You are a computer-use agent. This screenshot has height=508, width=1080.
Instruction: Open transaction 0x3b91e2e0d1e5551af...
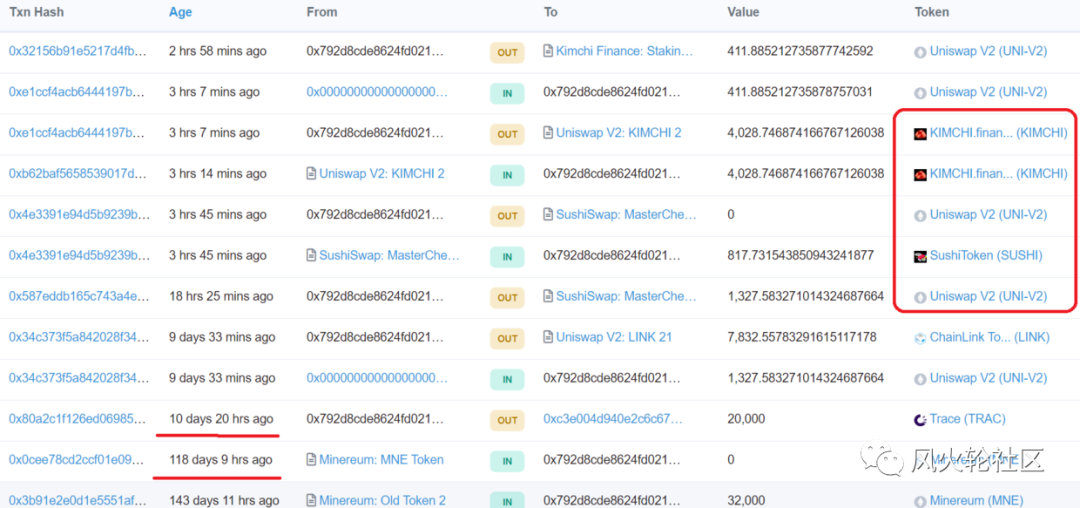(79, 500)
